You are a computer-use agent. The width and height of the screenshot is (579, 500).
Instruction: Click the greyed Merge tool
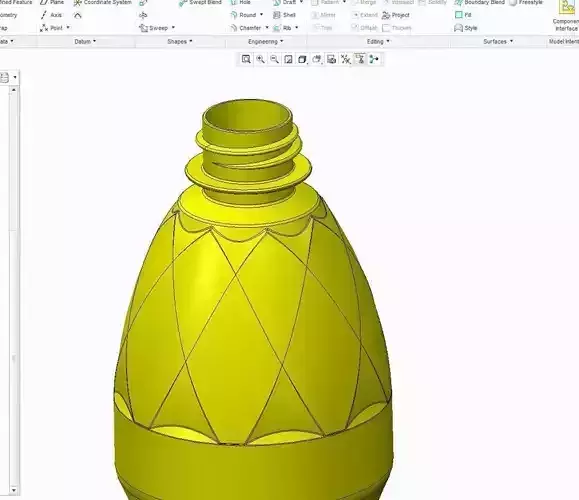(364, 2)
